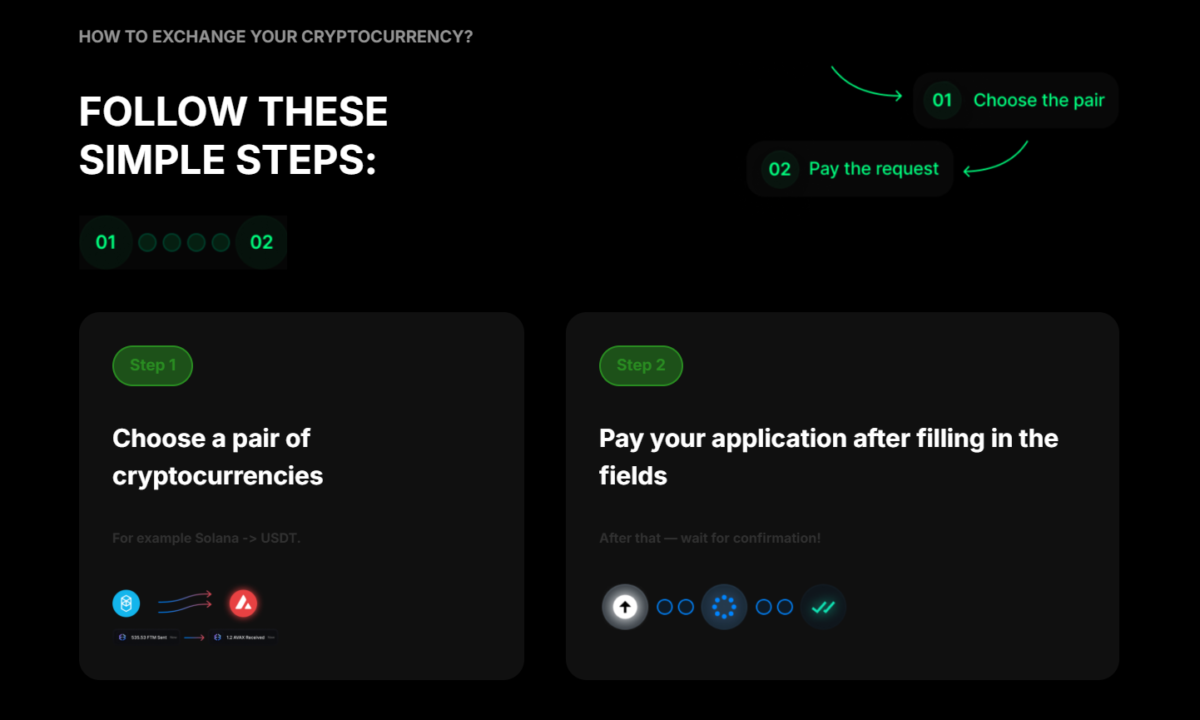The width and height of the screenshot is (1200, 720).
Task: Click the AVAX Received notification chip
Action: pyautogui.click(x=244, y=636)
